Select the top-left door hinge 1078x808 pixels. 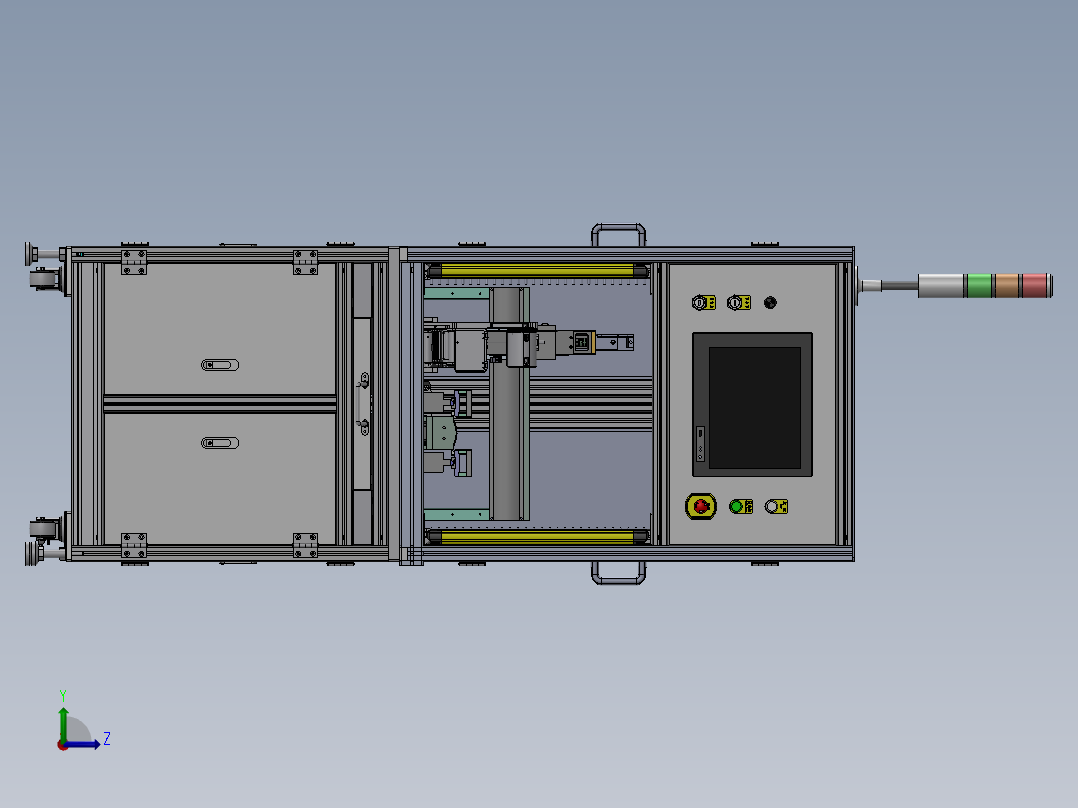pyautogui.click(x=134, y=262)
